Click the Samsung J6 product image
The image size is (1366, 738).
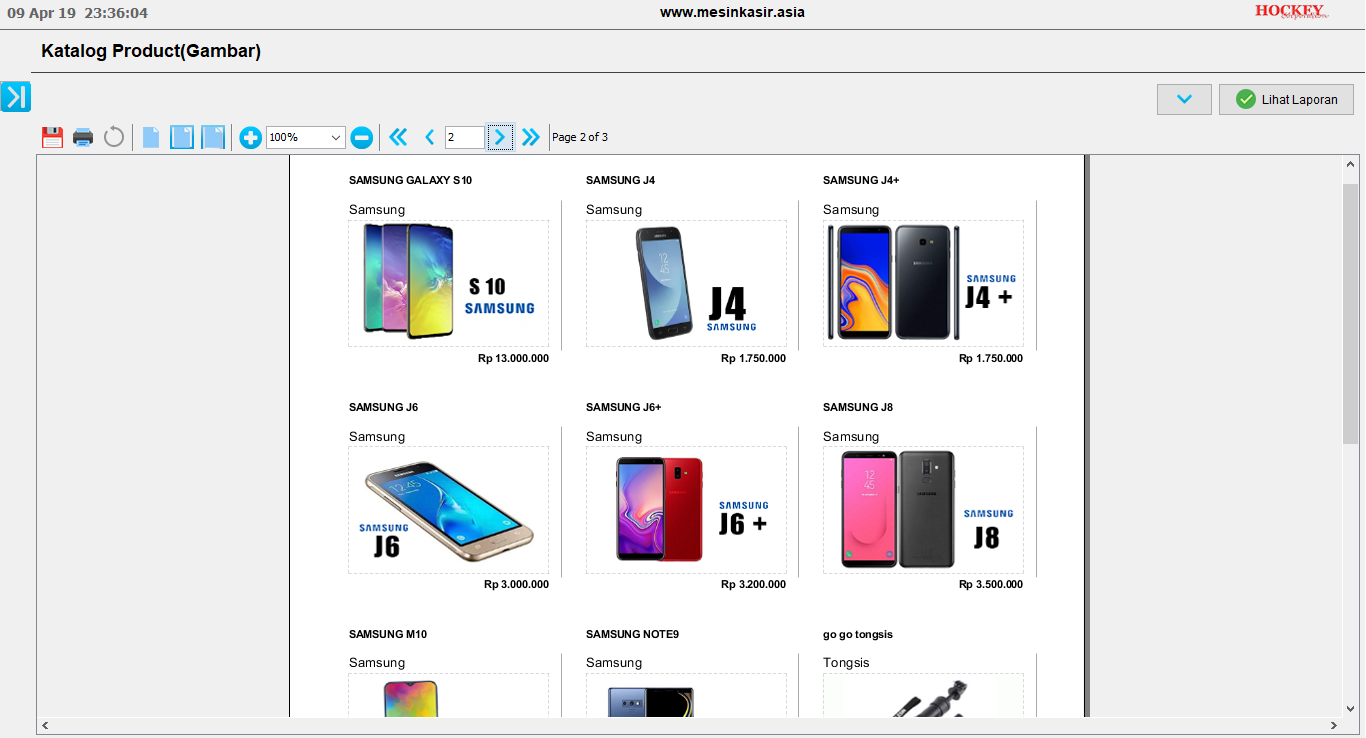[449, 510]
